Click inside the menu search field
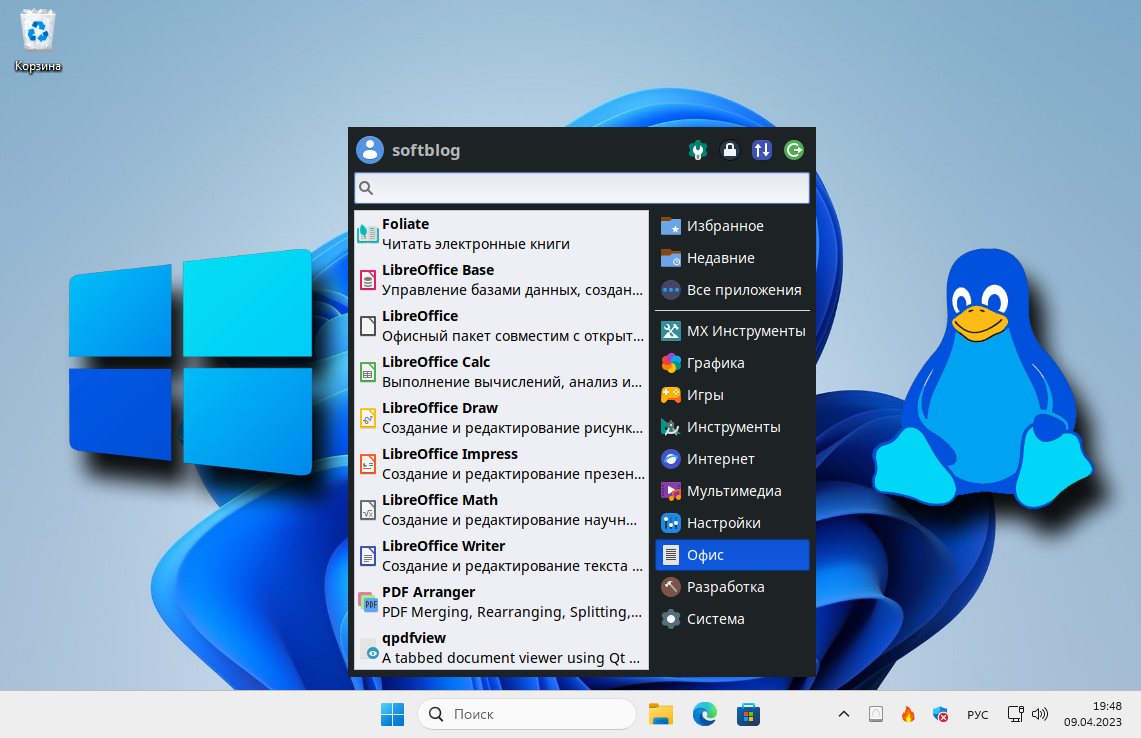The height and width of the screenshot is (738, 1141). [581, 188]
